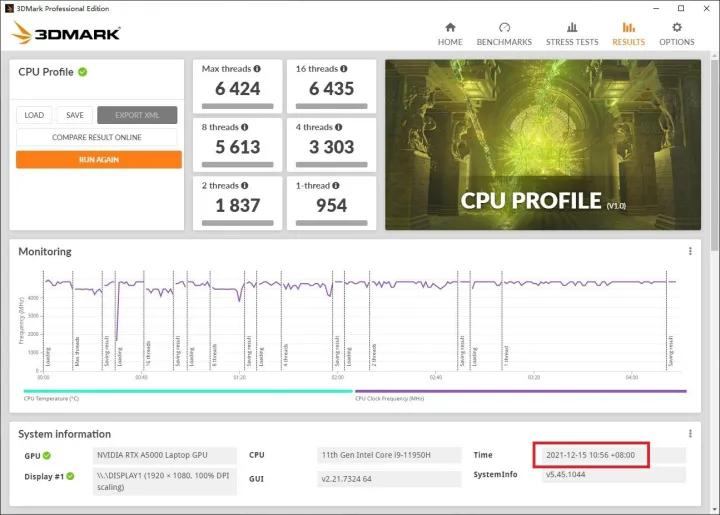Image resolution: width=720 pixels, height=515 pixels.
Task: Maximize the 3DMark window
Action: (681, 8)
